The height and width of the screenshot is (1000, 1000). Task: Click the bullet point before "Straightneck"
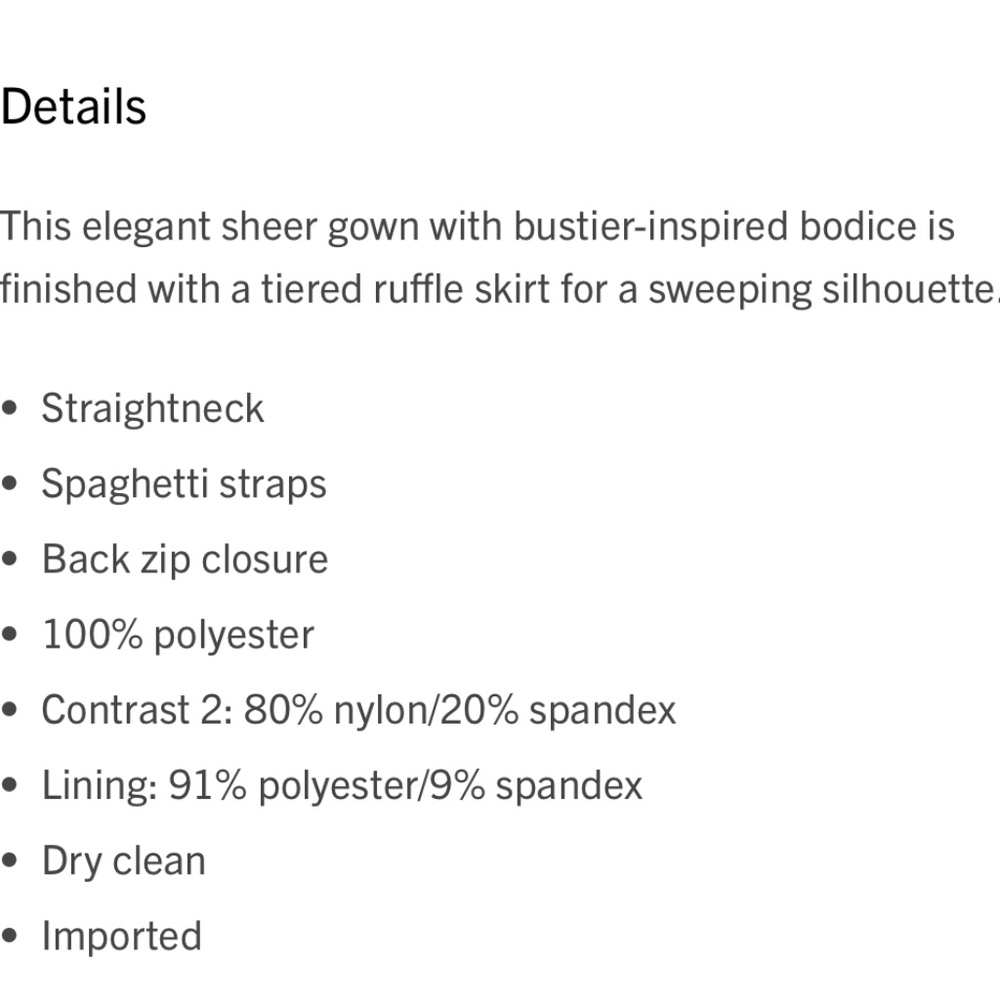click(x=10, y=409)
